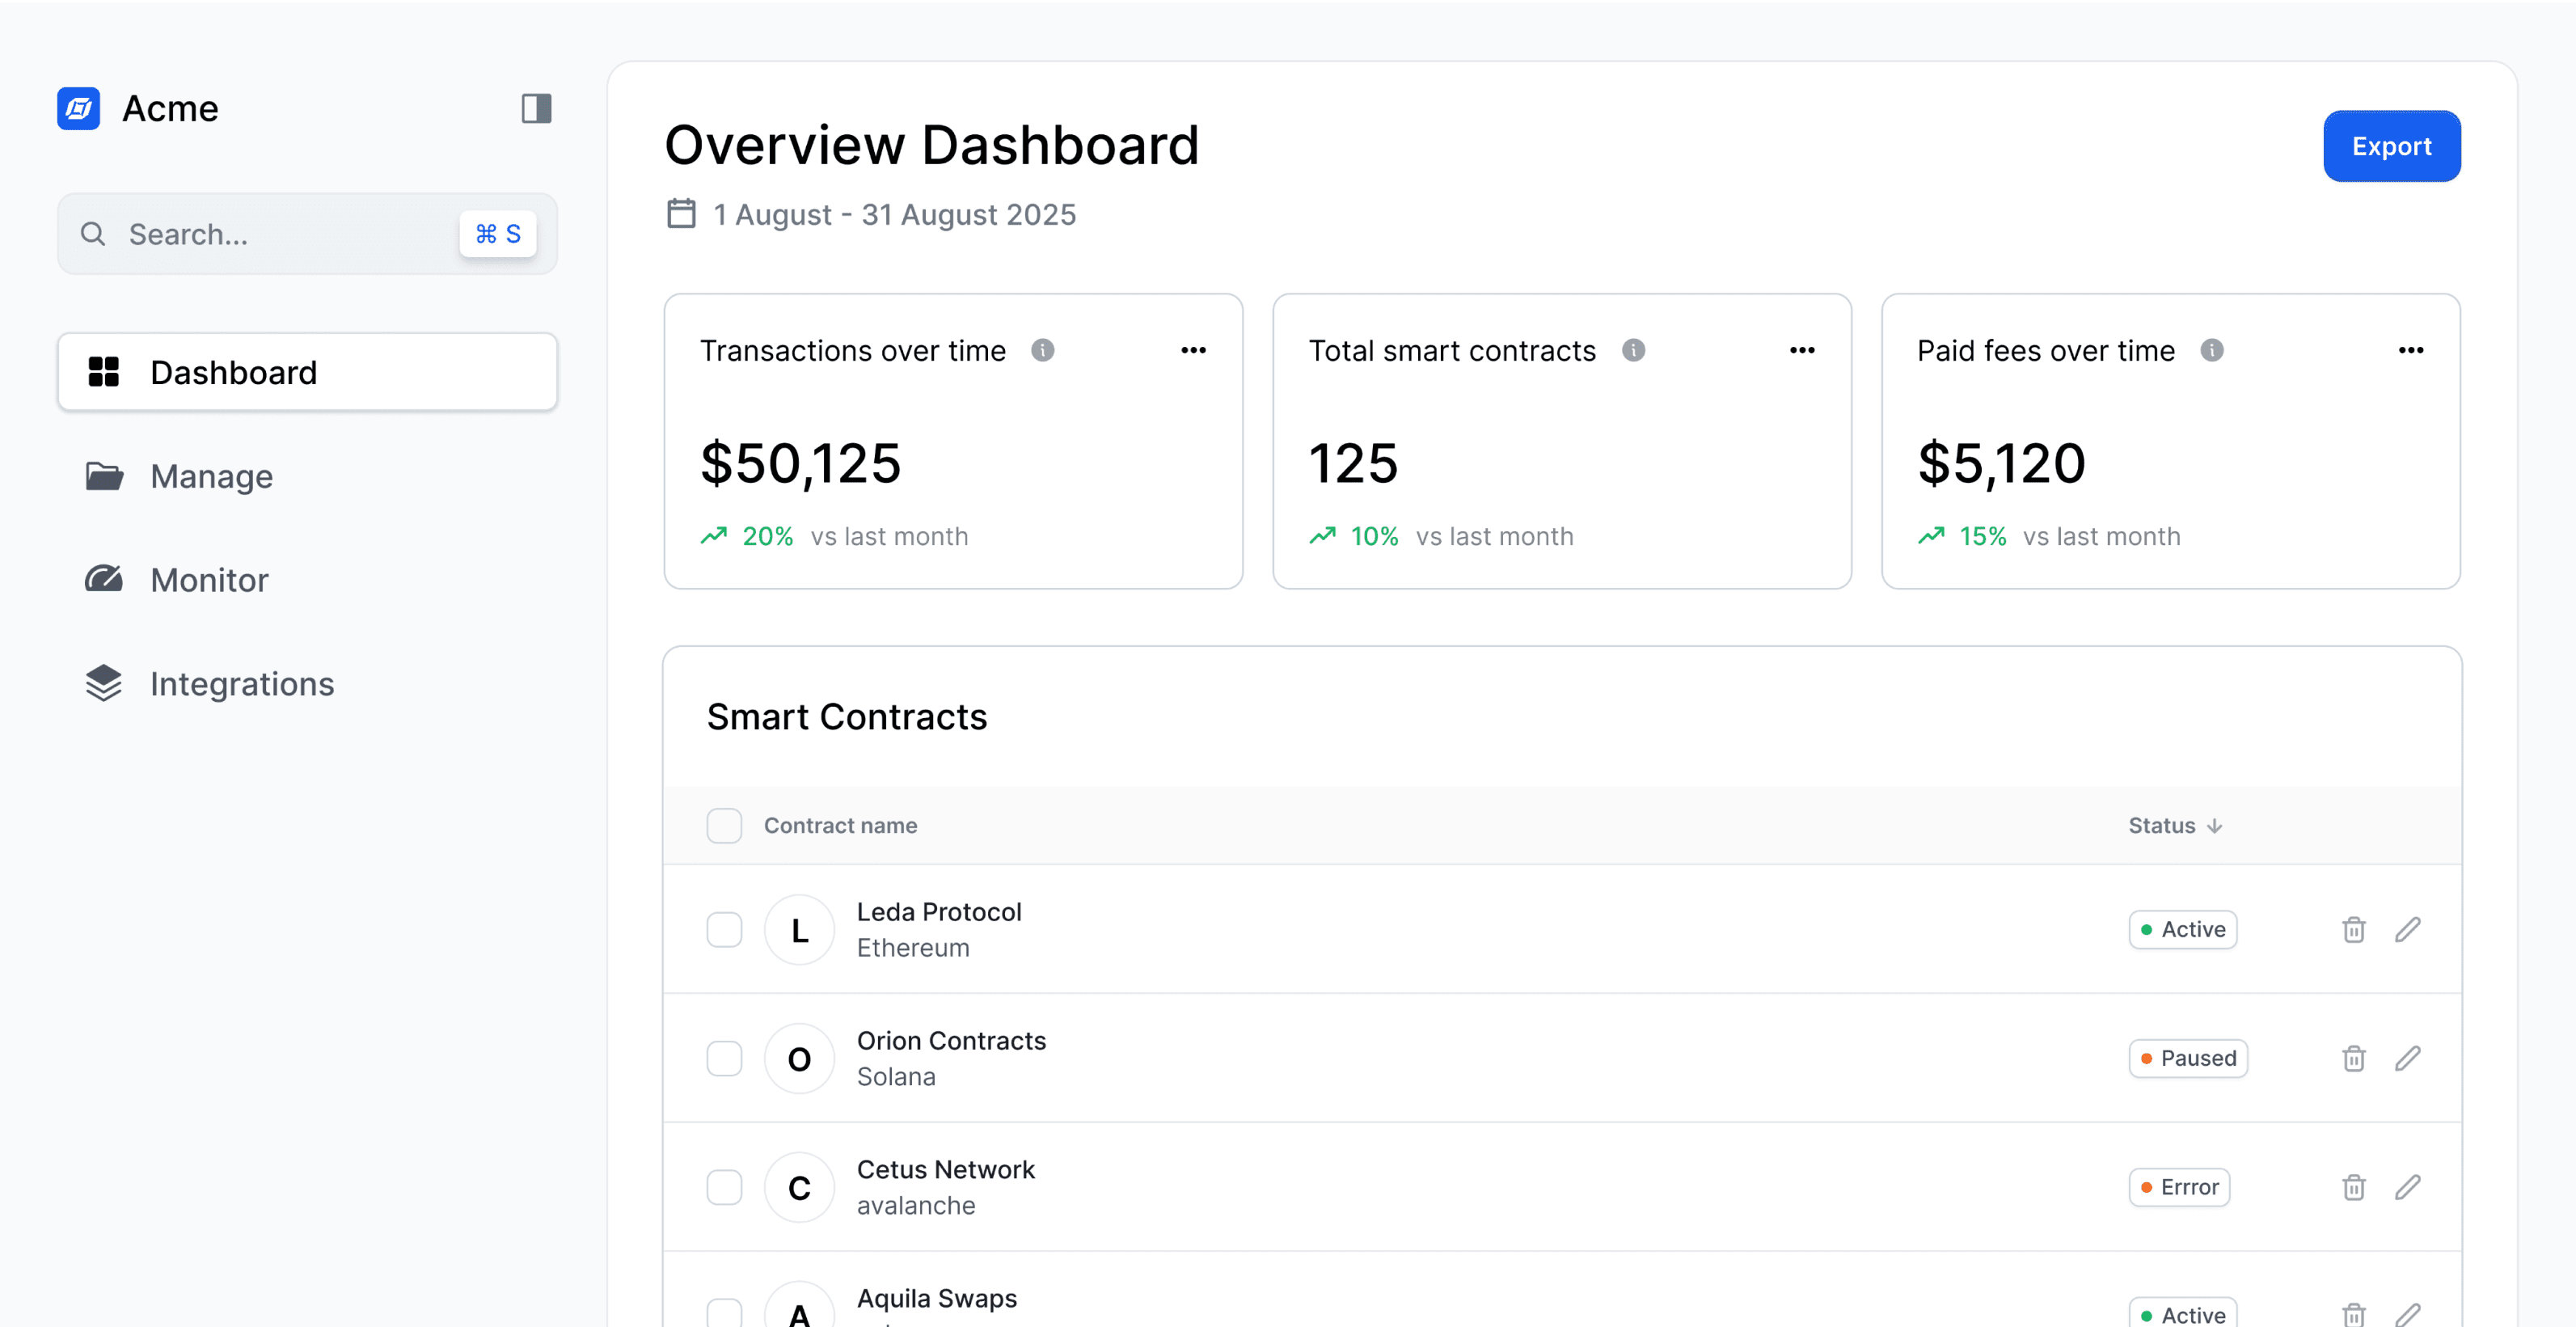Click the Manage folder icon

point(103,476)
